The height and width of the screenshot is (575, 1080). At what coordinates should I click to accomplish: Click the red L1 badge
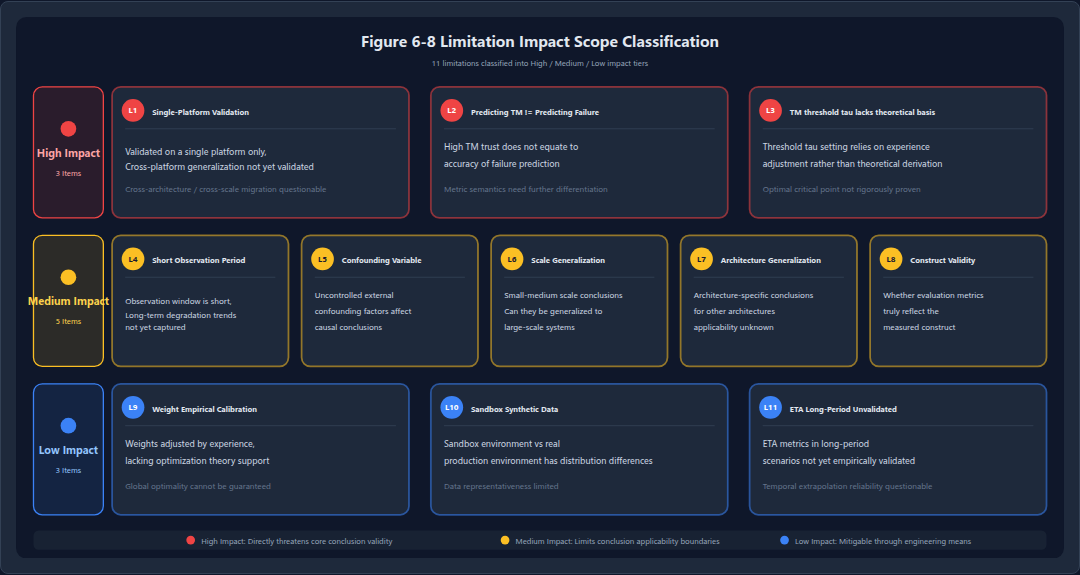[133, 111]
